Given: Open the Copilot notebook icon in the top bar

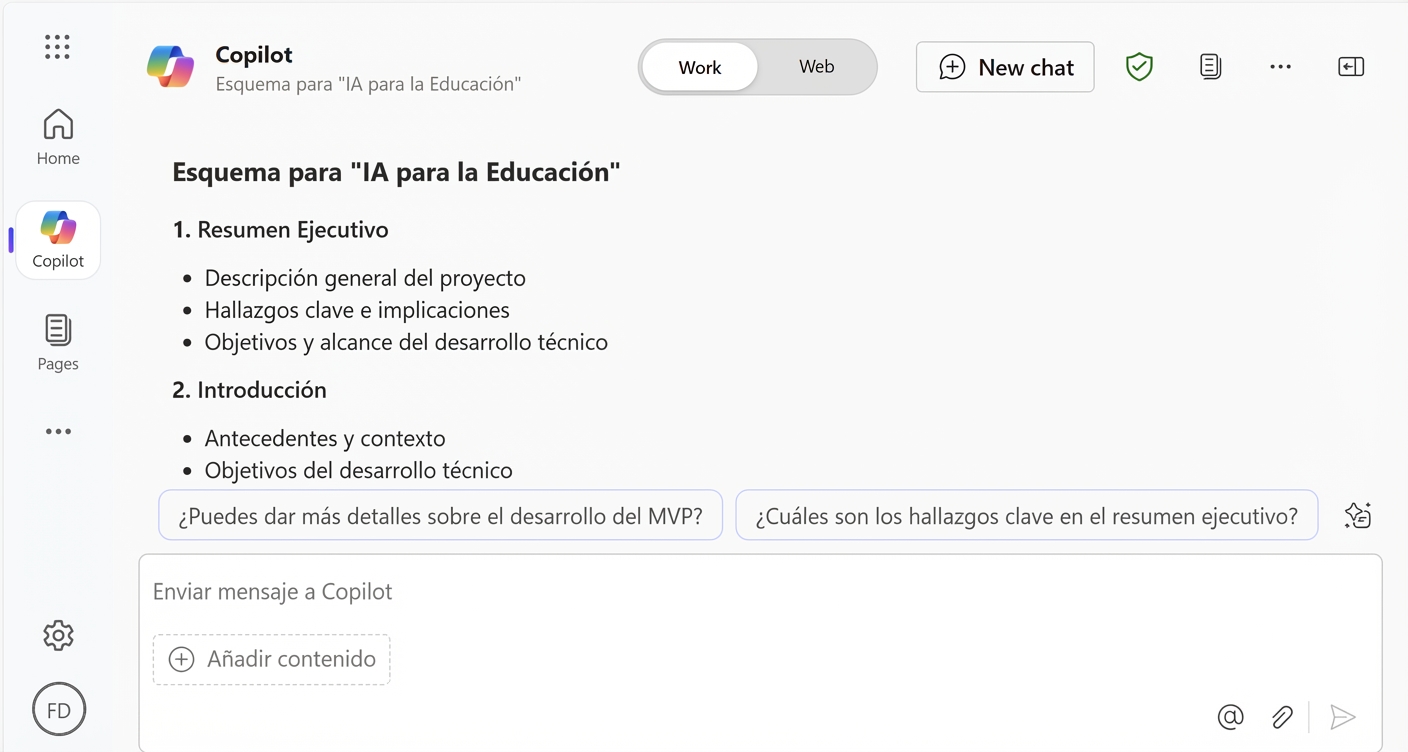Looking at the screenshot, I should [1210, 66].
